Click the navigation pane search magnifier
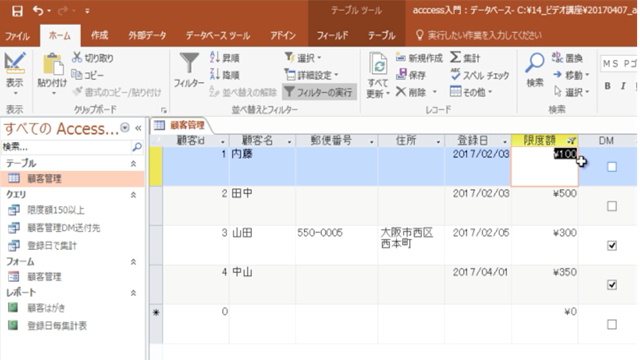The image size is (640, 360). pyautogui.click(x=137, y=147)
